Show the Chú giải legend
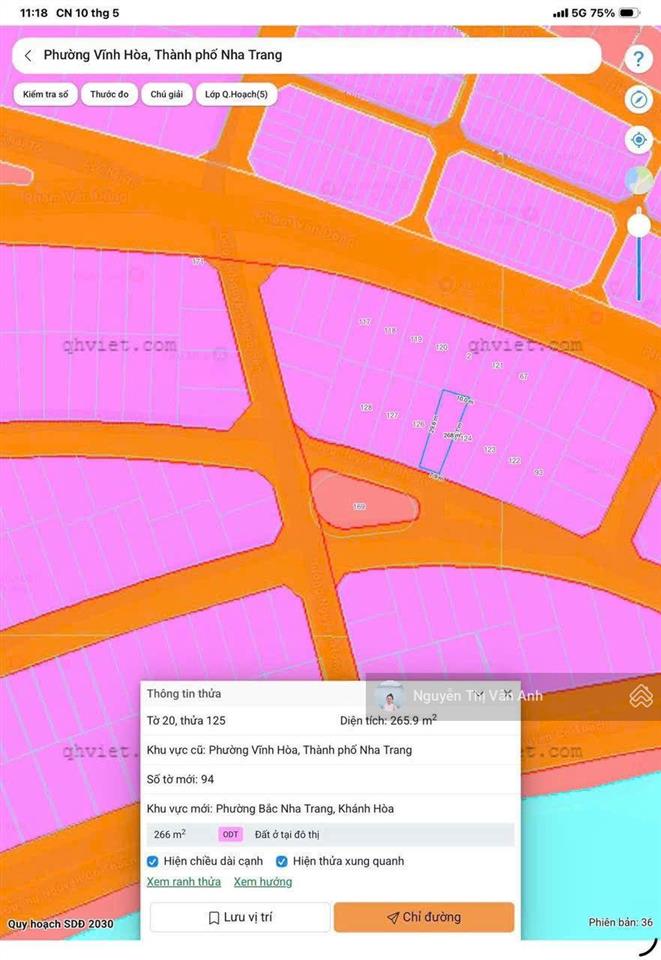 [x=166, y=94]
